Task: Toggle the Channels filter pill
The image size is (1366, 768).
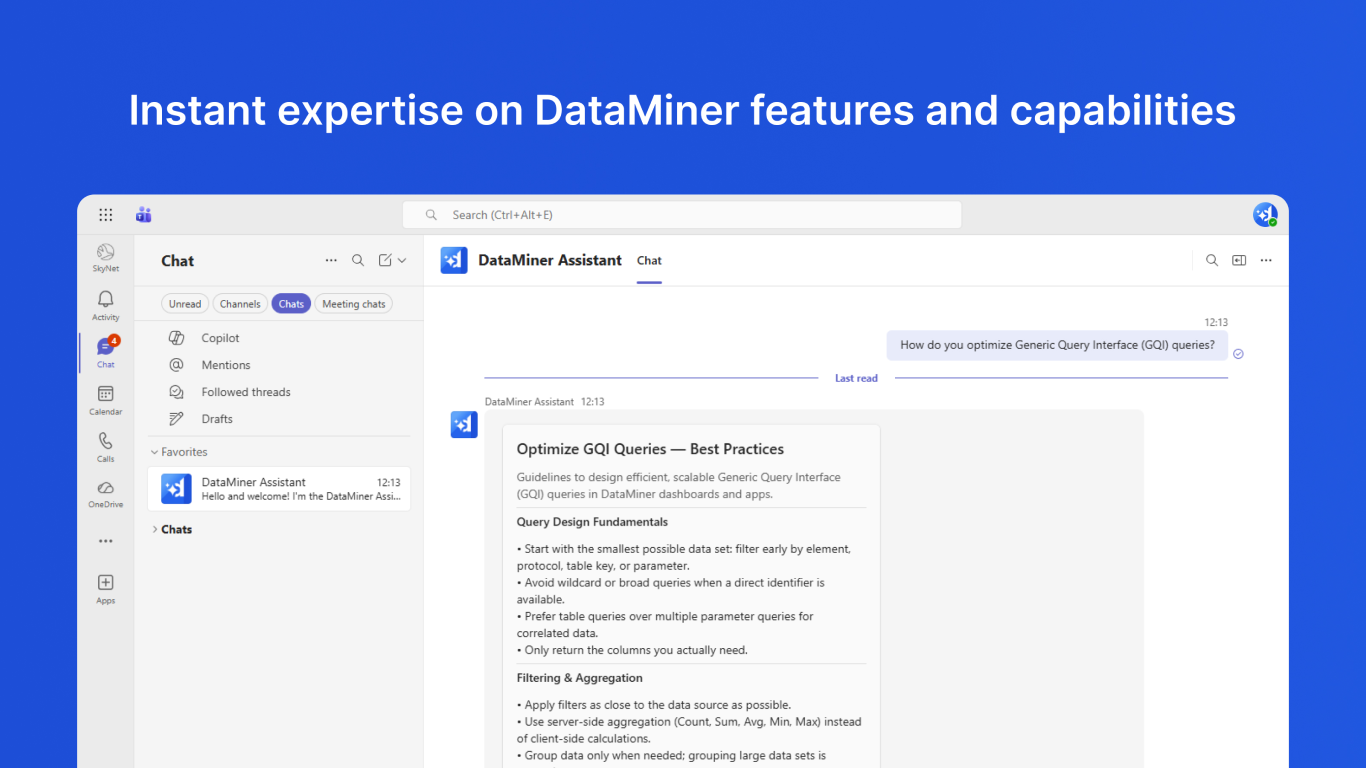Action: [240, 304]
